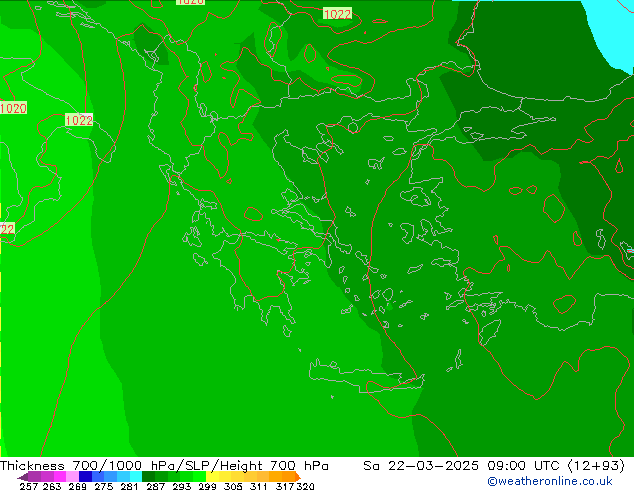Click the '1022' label over western Italy coast
This screenshot has width=634, height=490.
click(x=79, y=120)
